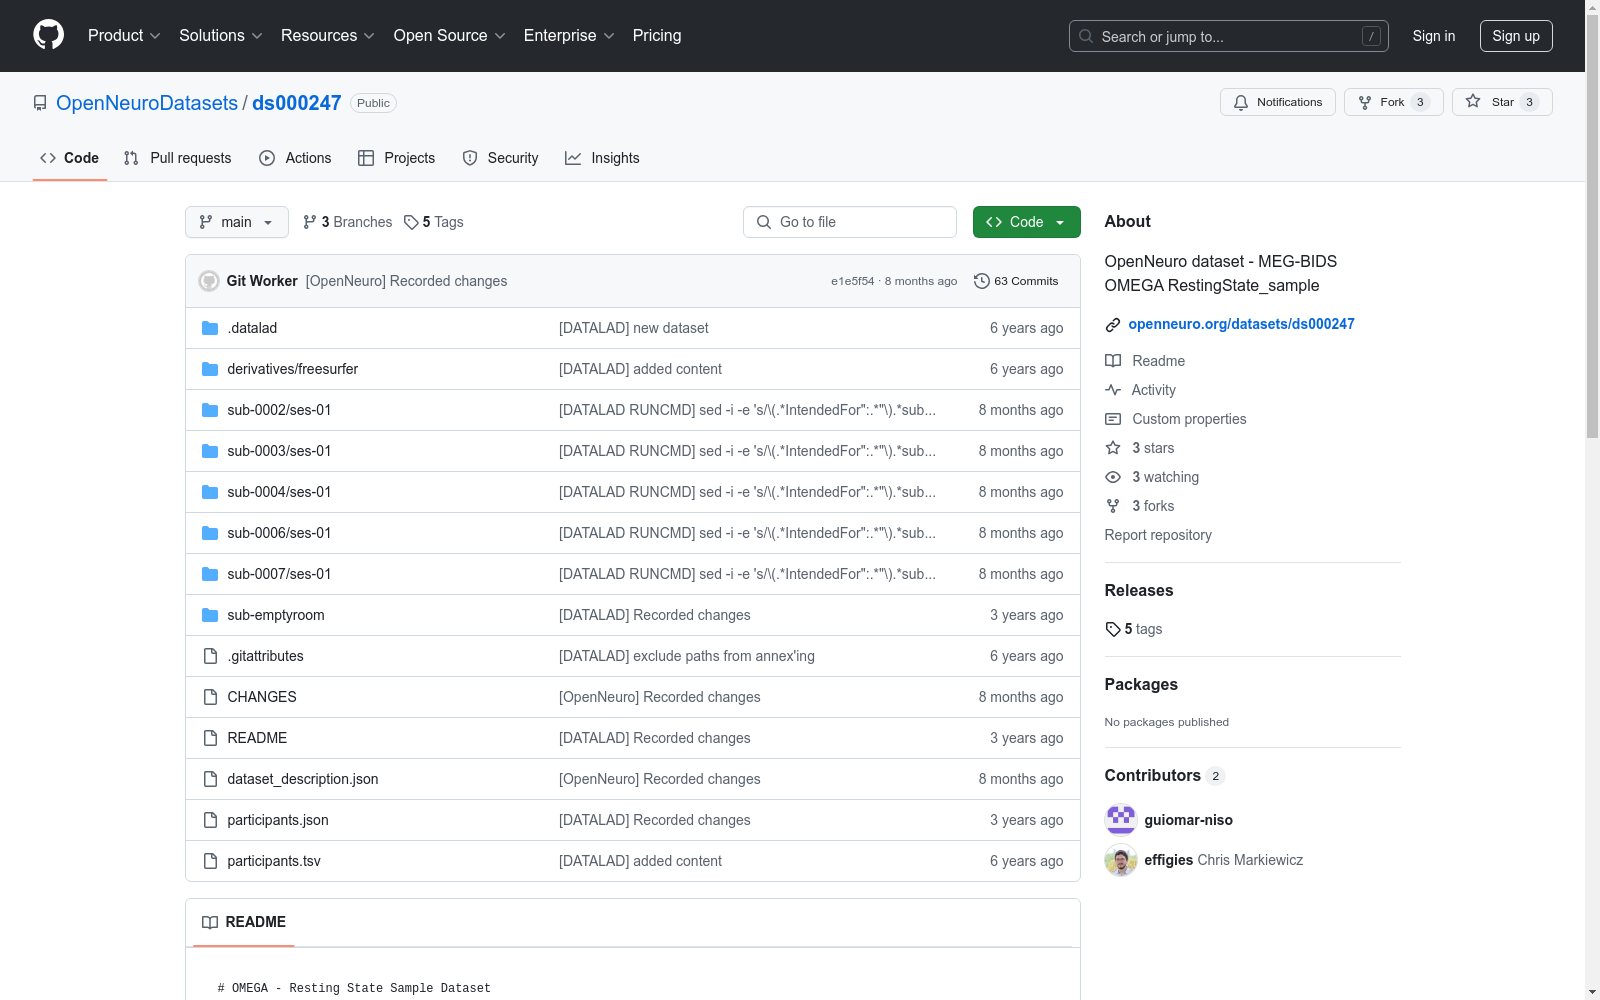Click the Go to file search box
The width and height of the screenshot is (1600, 1000).
point(850,222)
